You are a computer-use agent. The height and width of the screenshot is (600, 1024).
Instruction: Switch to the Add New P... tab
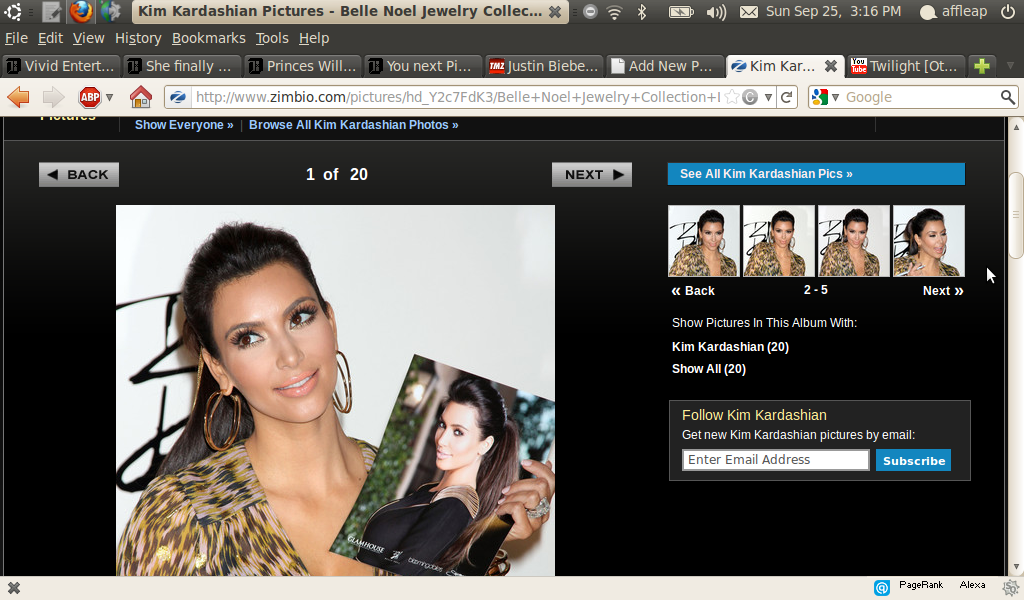click(x=663, y=66)
